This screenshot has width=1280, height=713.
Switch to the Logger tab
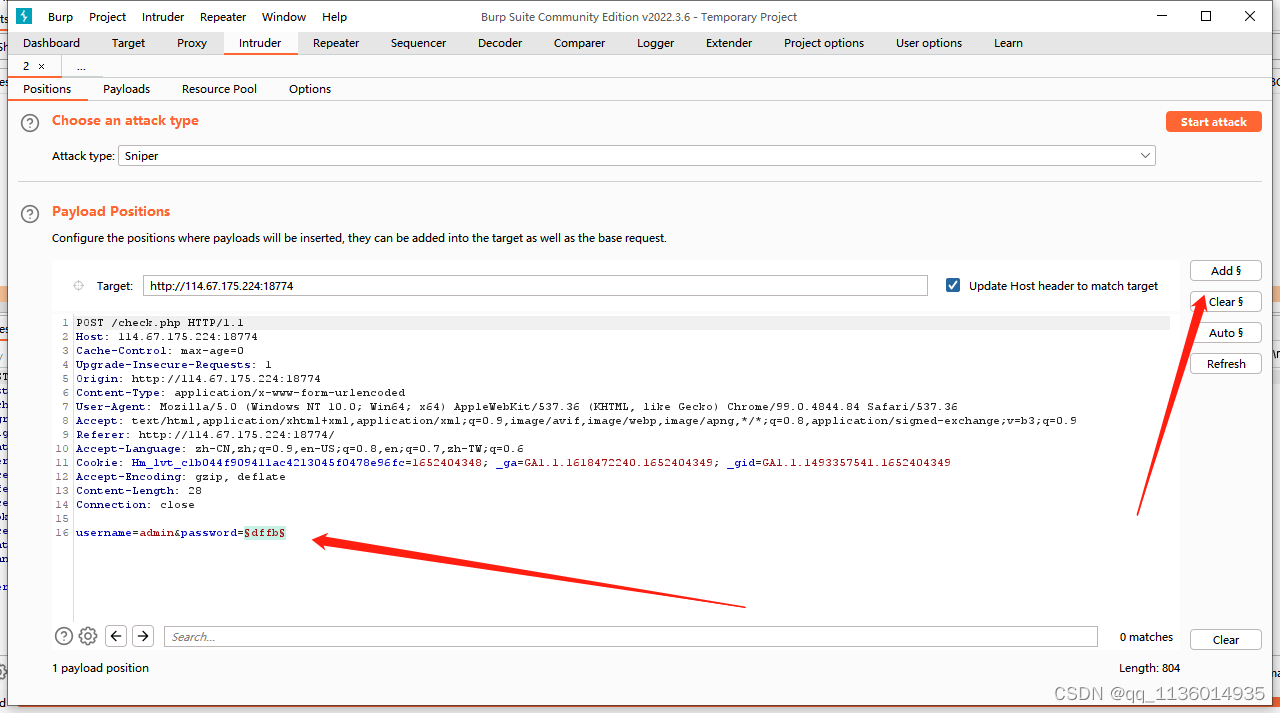click(656, 43)
